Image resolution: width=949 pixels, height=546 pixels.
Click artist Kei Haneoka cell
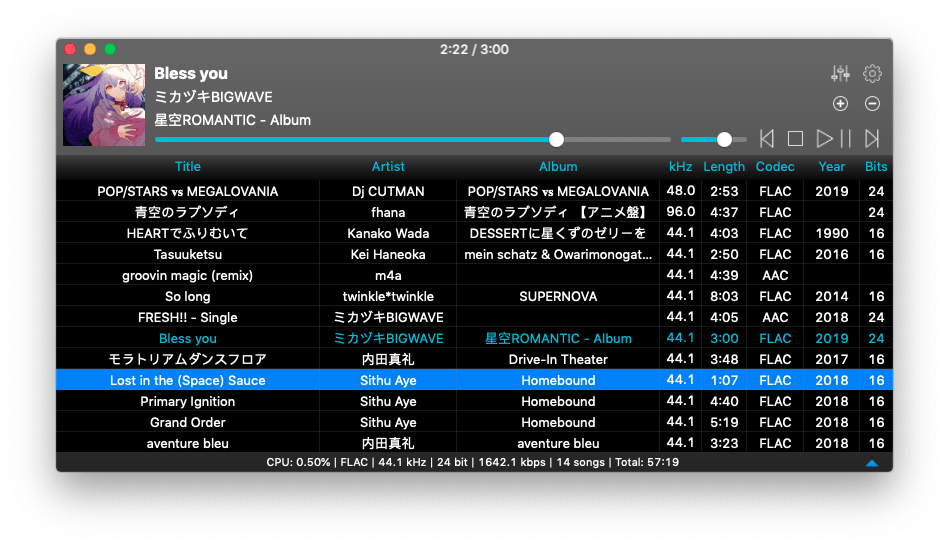(388, 254)
